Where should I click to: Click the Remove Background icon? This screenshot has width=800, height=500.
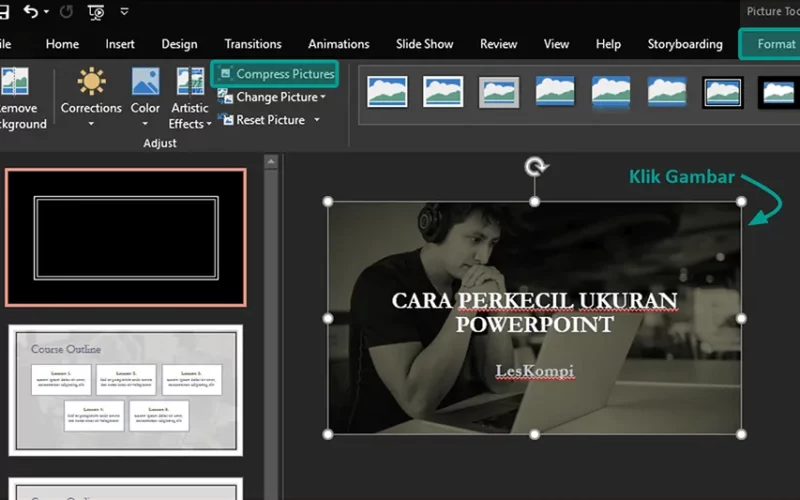tap(15, 82)
